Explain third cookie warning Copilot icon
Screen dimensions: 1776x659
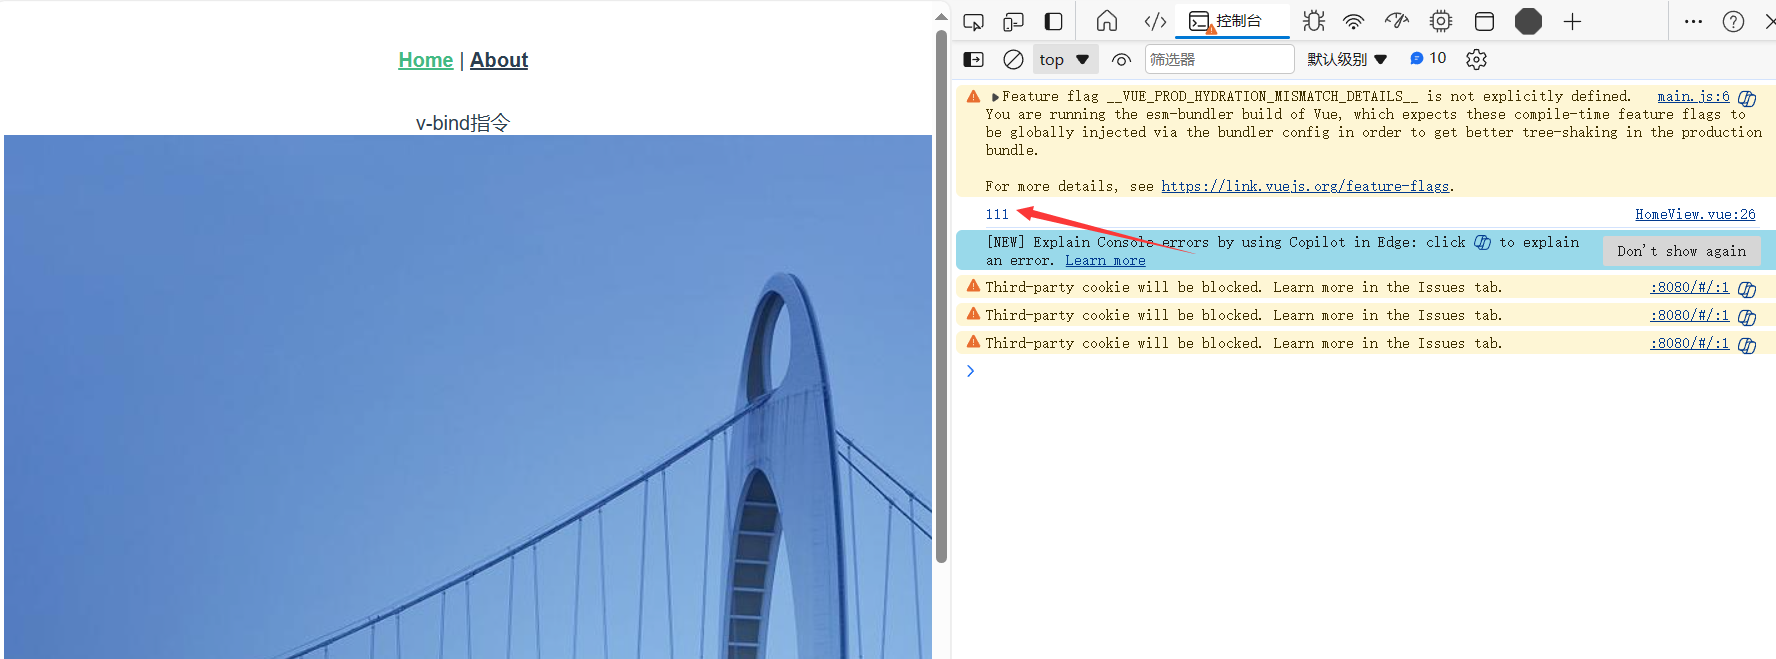1747,345
